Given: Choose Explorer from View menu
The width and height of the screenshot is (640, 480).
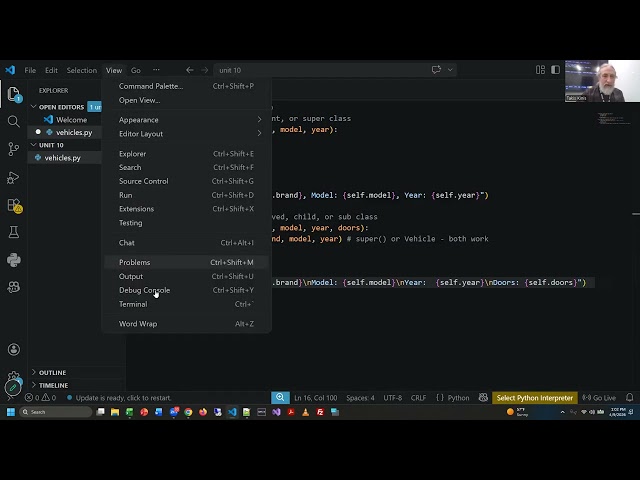Looking at the screenshot, I should [186, 153].
